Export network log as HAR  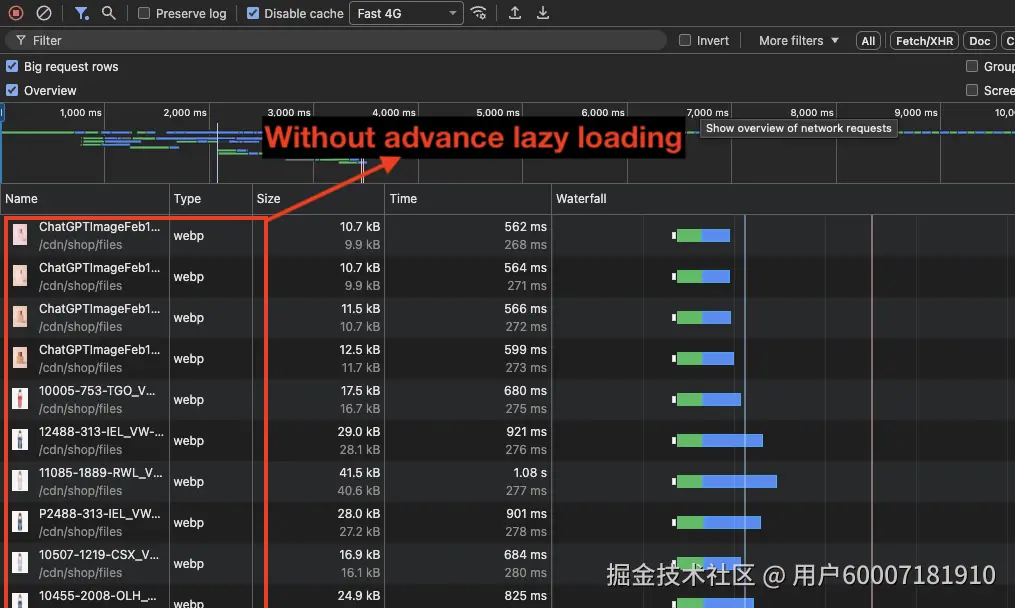(543, 13)
